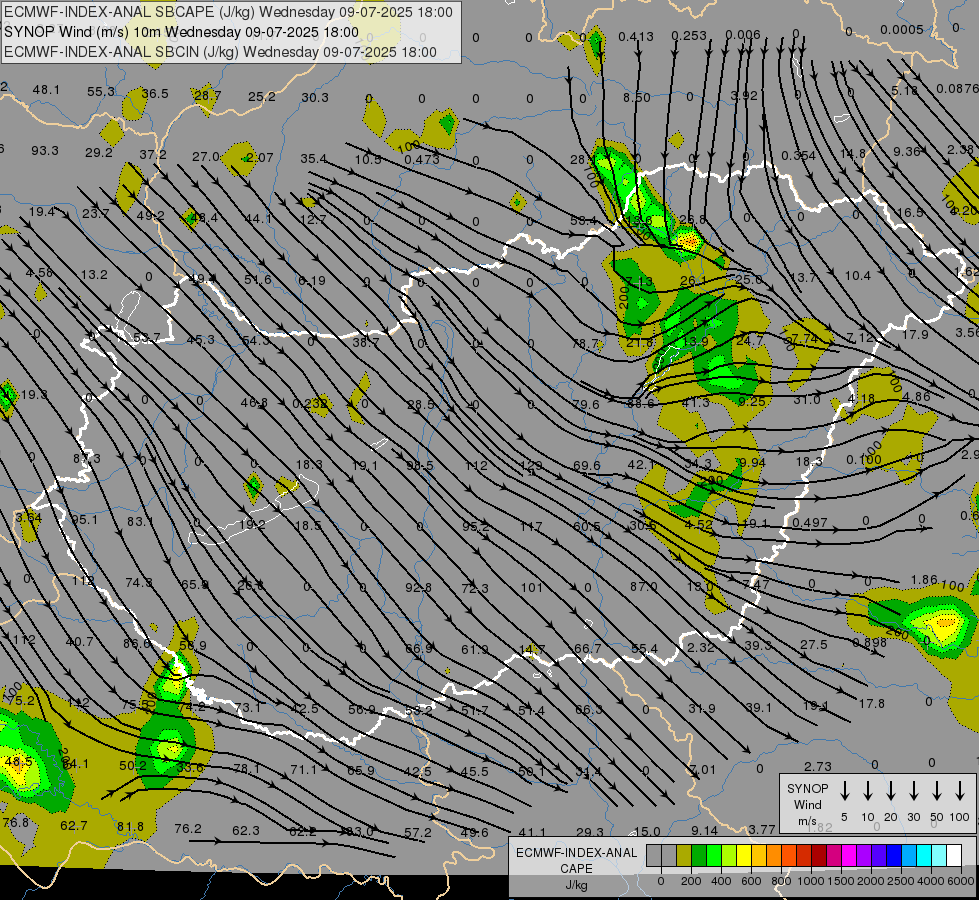
Task: Click the map value 0.0876
Action: (x=957, y=89)
